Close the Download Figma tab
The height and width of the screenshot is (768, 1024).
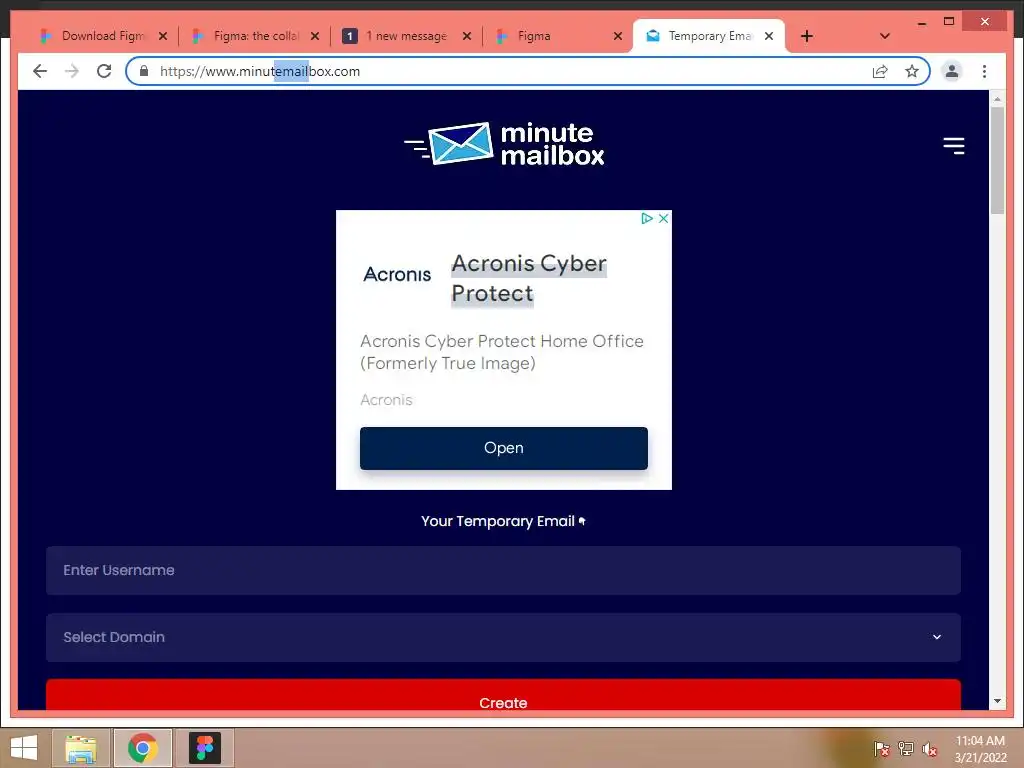(x=163, y=36)
